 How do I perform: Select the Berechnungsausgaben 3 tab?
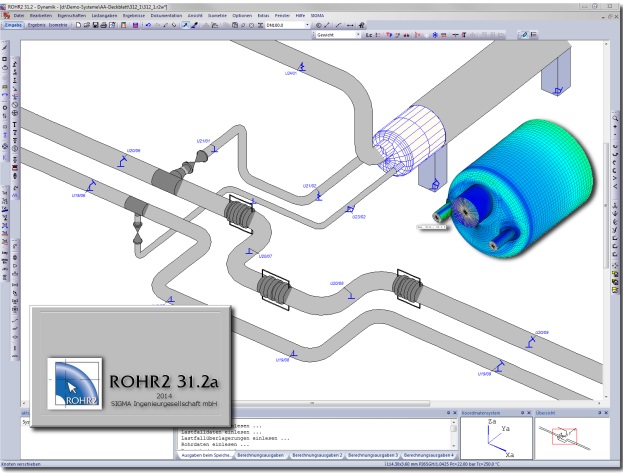tap(373, 455)
